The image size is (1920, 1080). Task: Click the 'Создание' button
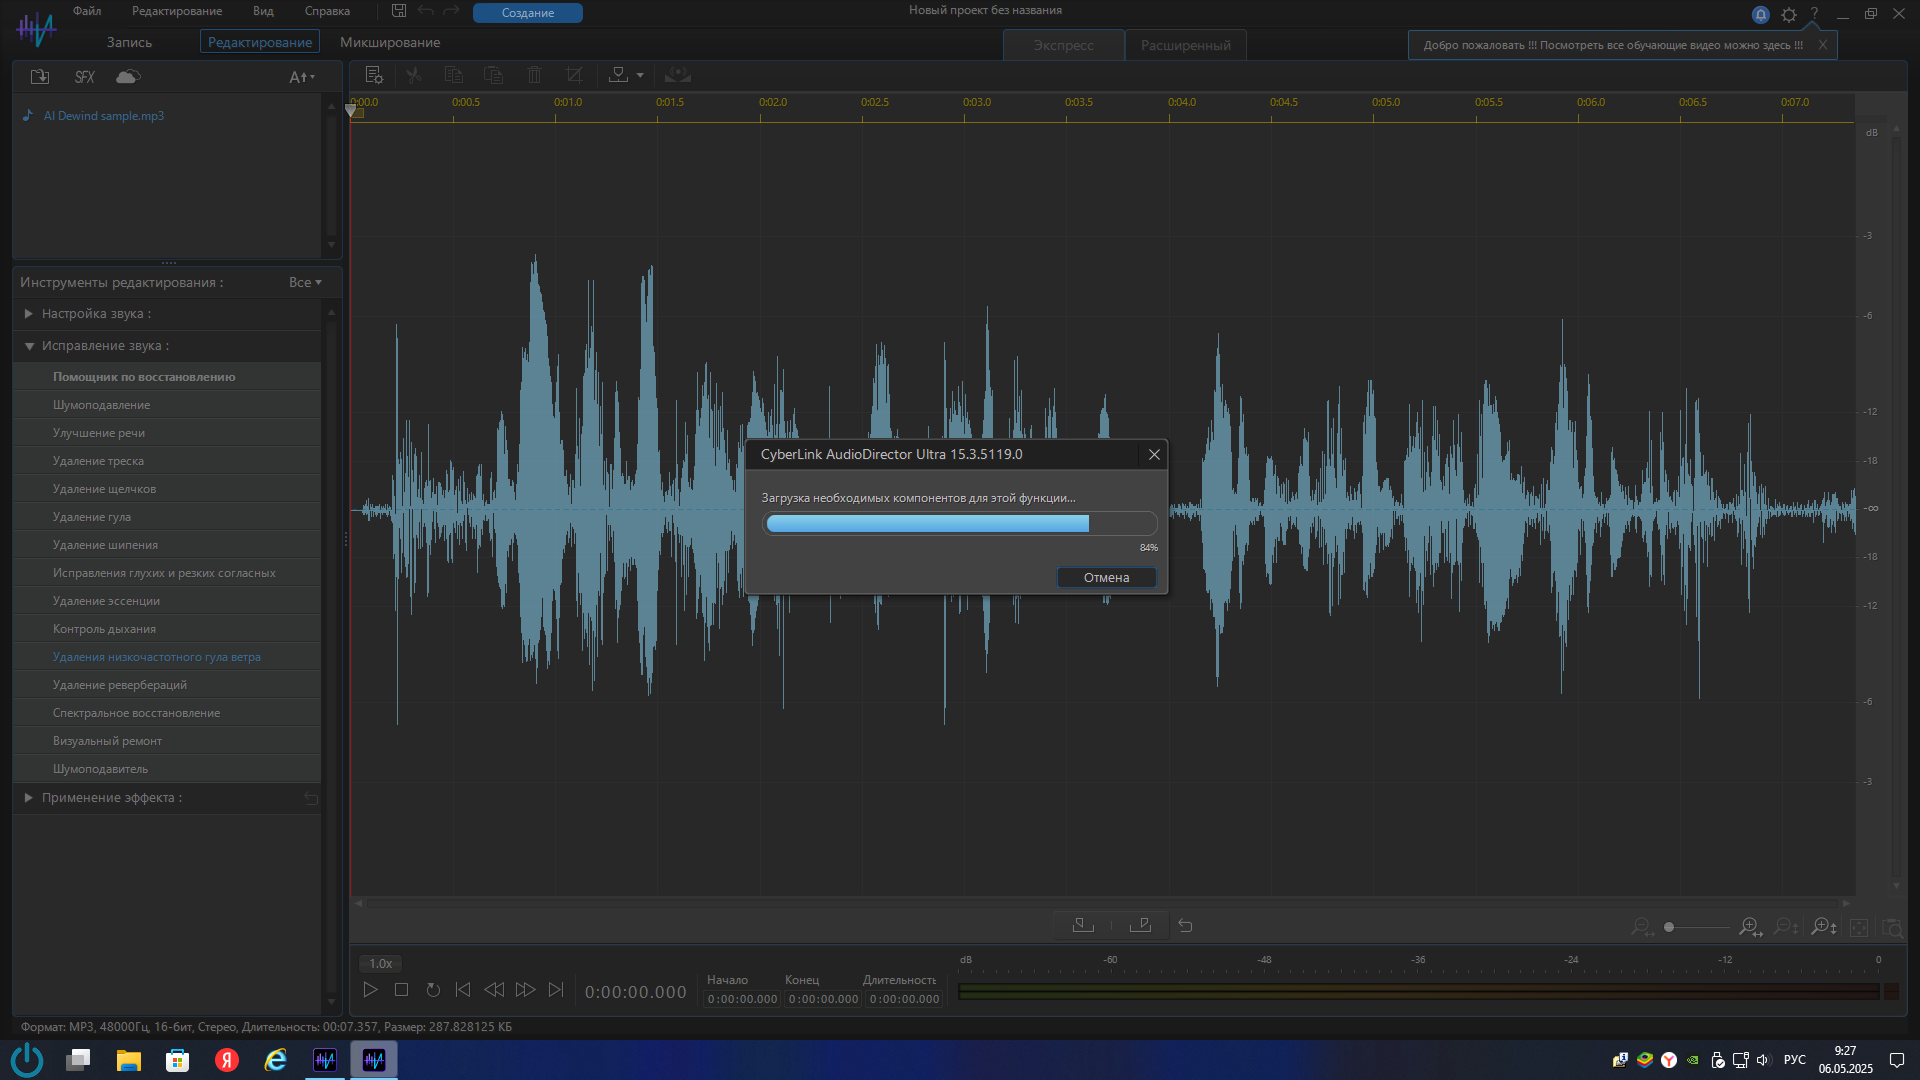[528, 13]
